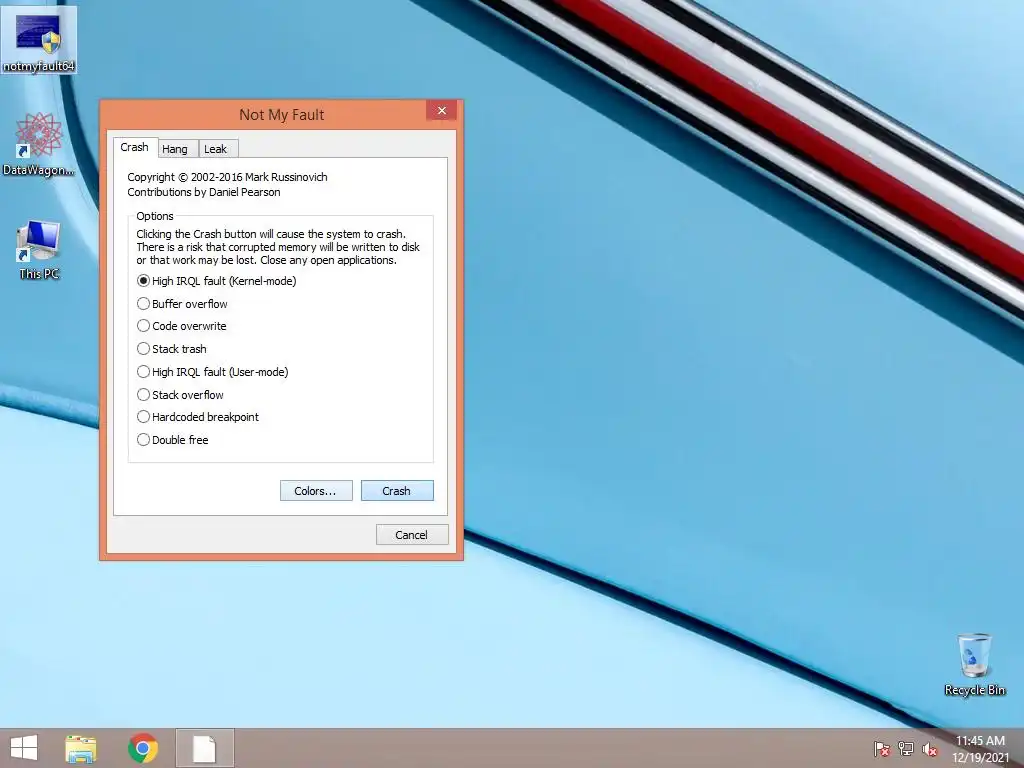Select High IRQL fault (Kernel-mode) option
Image resolution: width=1024 pixels, height=768 pixels.
tap(216, 281)
